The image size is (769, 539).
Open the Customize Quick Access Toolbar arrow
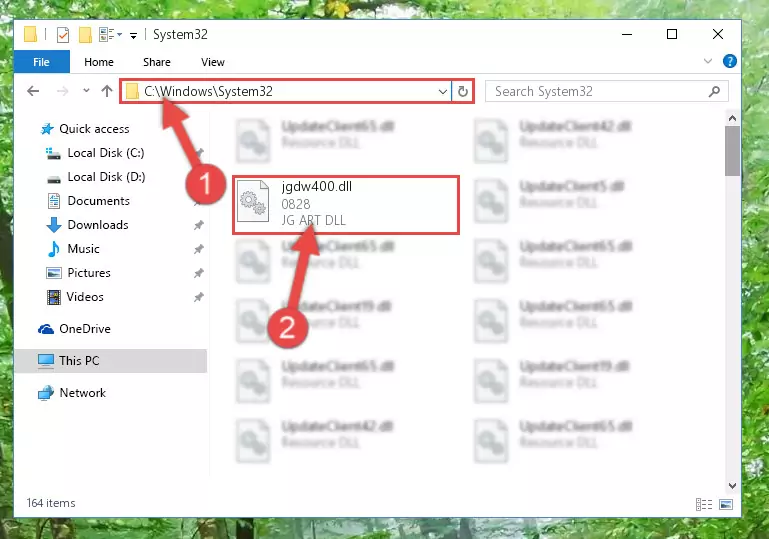pos(133,35)
